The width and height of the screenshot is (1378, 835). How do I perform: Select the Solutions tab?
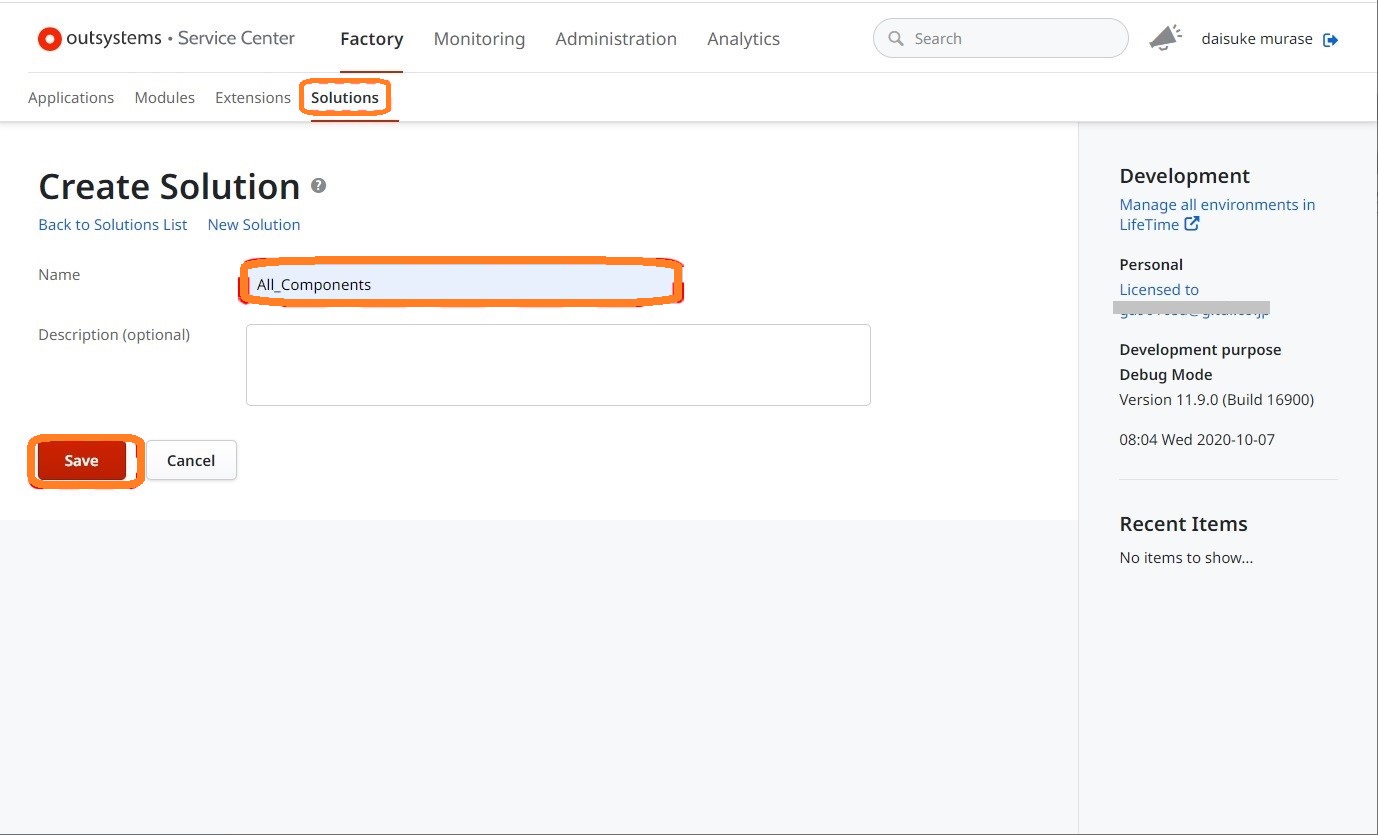point(345,98)
